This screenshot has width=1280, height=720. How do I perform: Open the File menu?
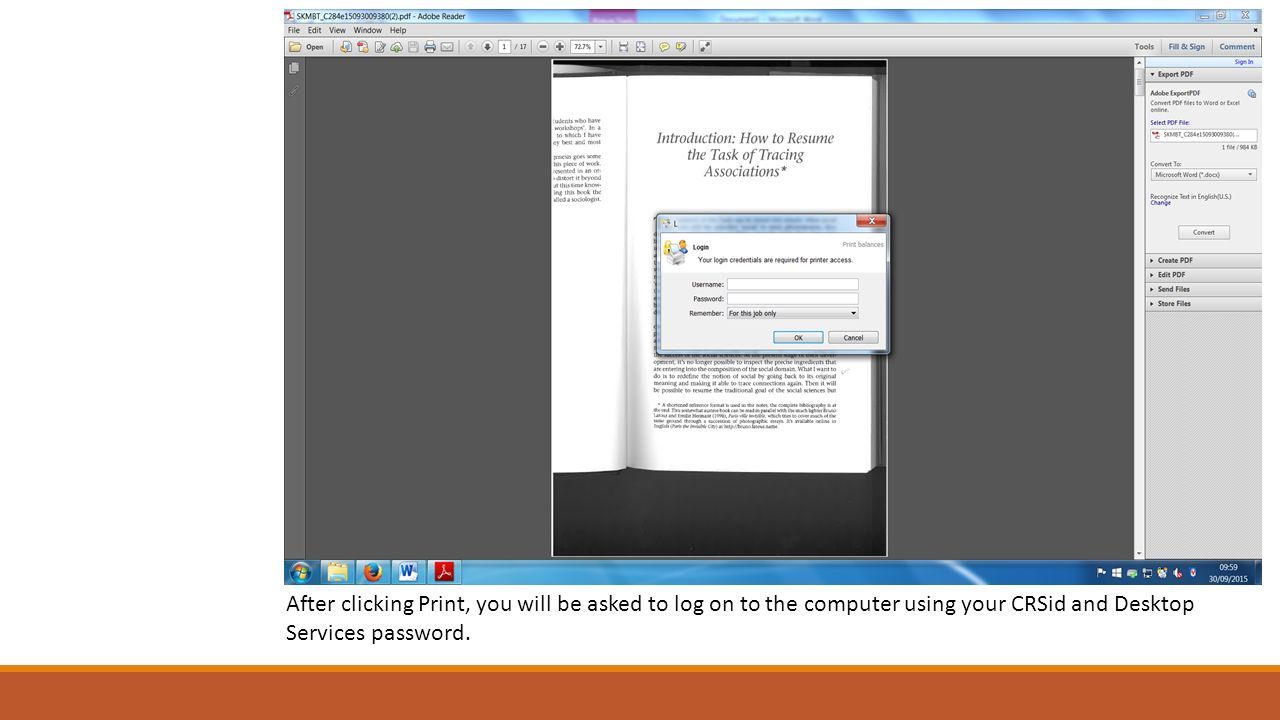(x=294, y=30)
